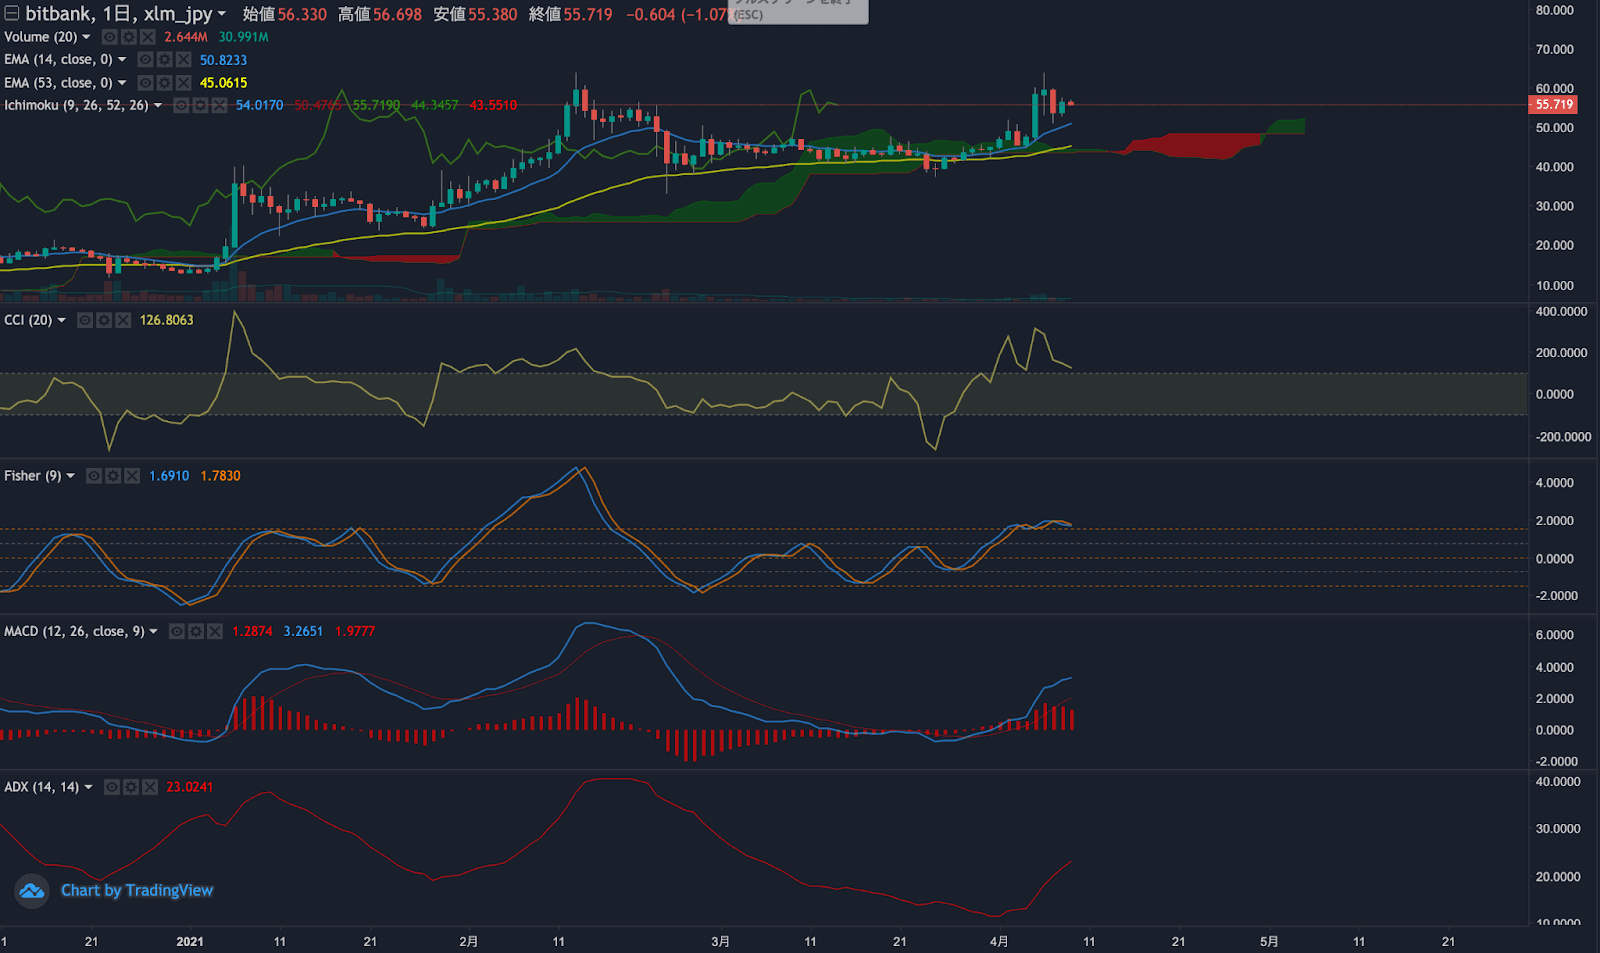The width and height of the screenshot is (1600, 953).
Task: Remove the EMA (53, close, 0) indicator
Action: tap(183, 83)
